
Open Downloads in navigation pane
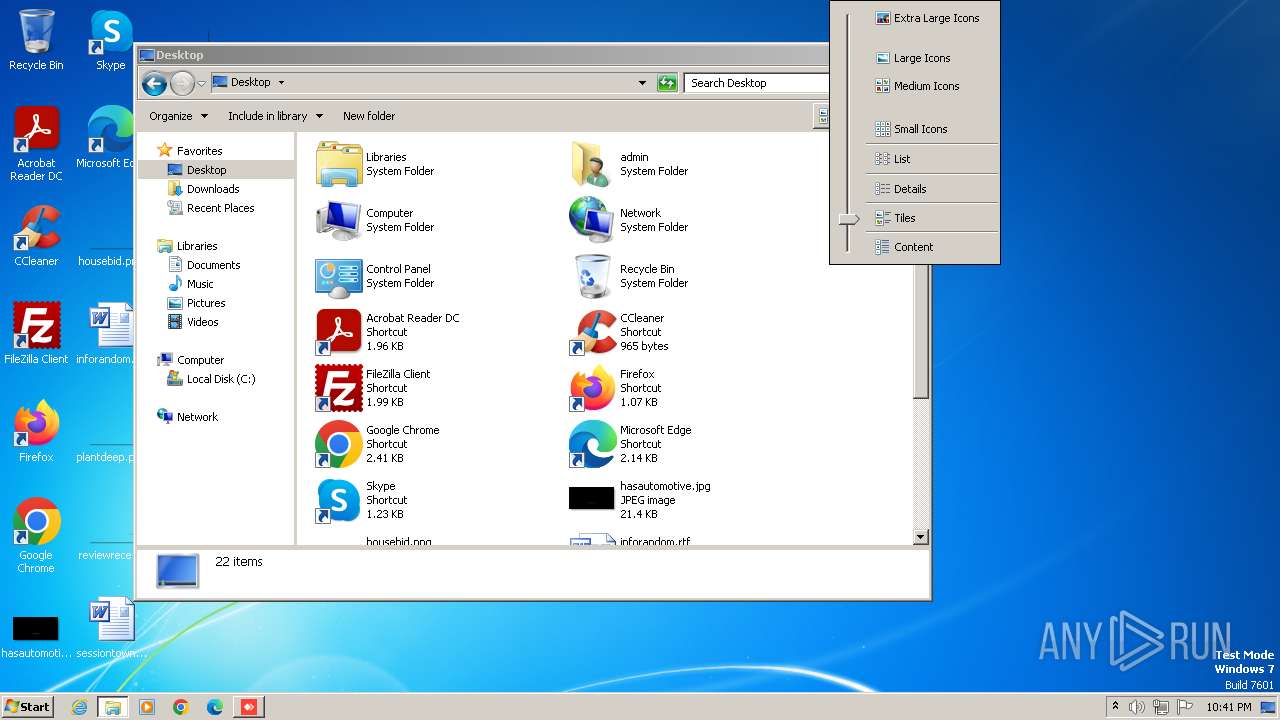pyautogui.click(x=213, y=189)
